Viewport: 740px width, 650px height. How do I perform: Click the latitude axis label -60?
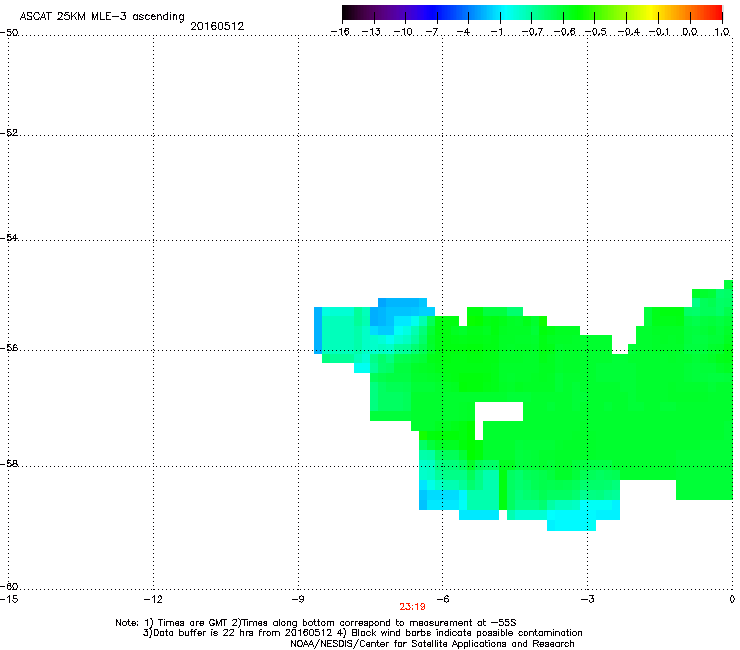[9, 586]
